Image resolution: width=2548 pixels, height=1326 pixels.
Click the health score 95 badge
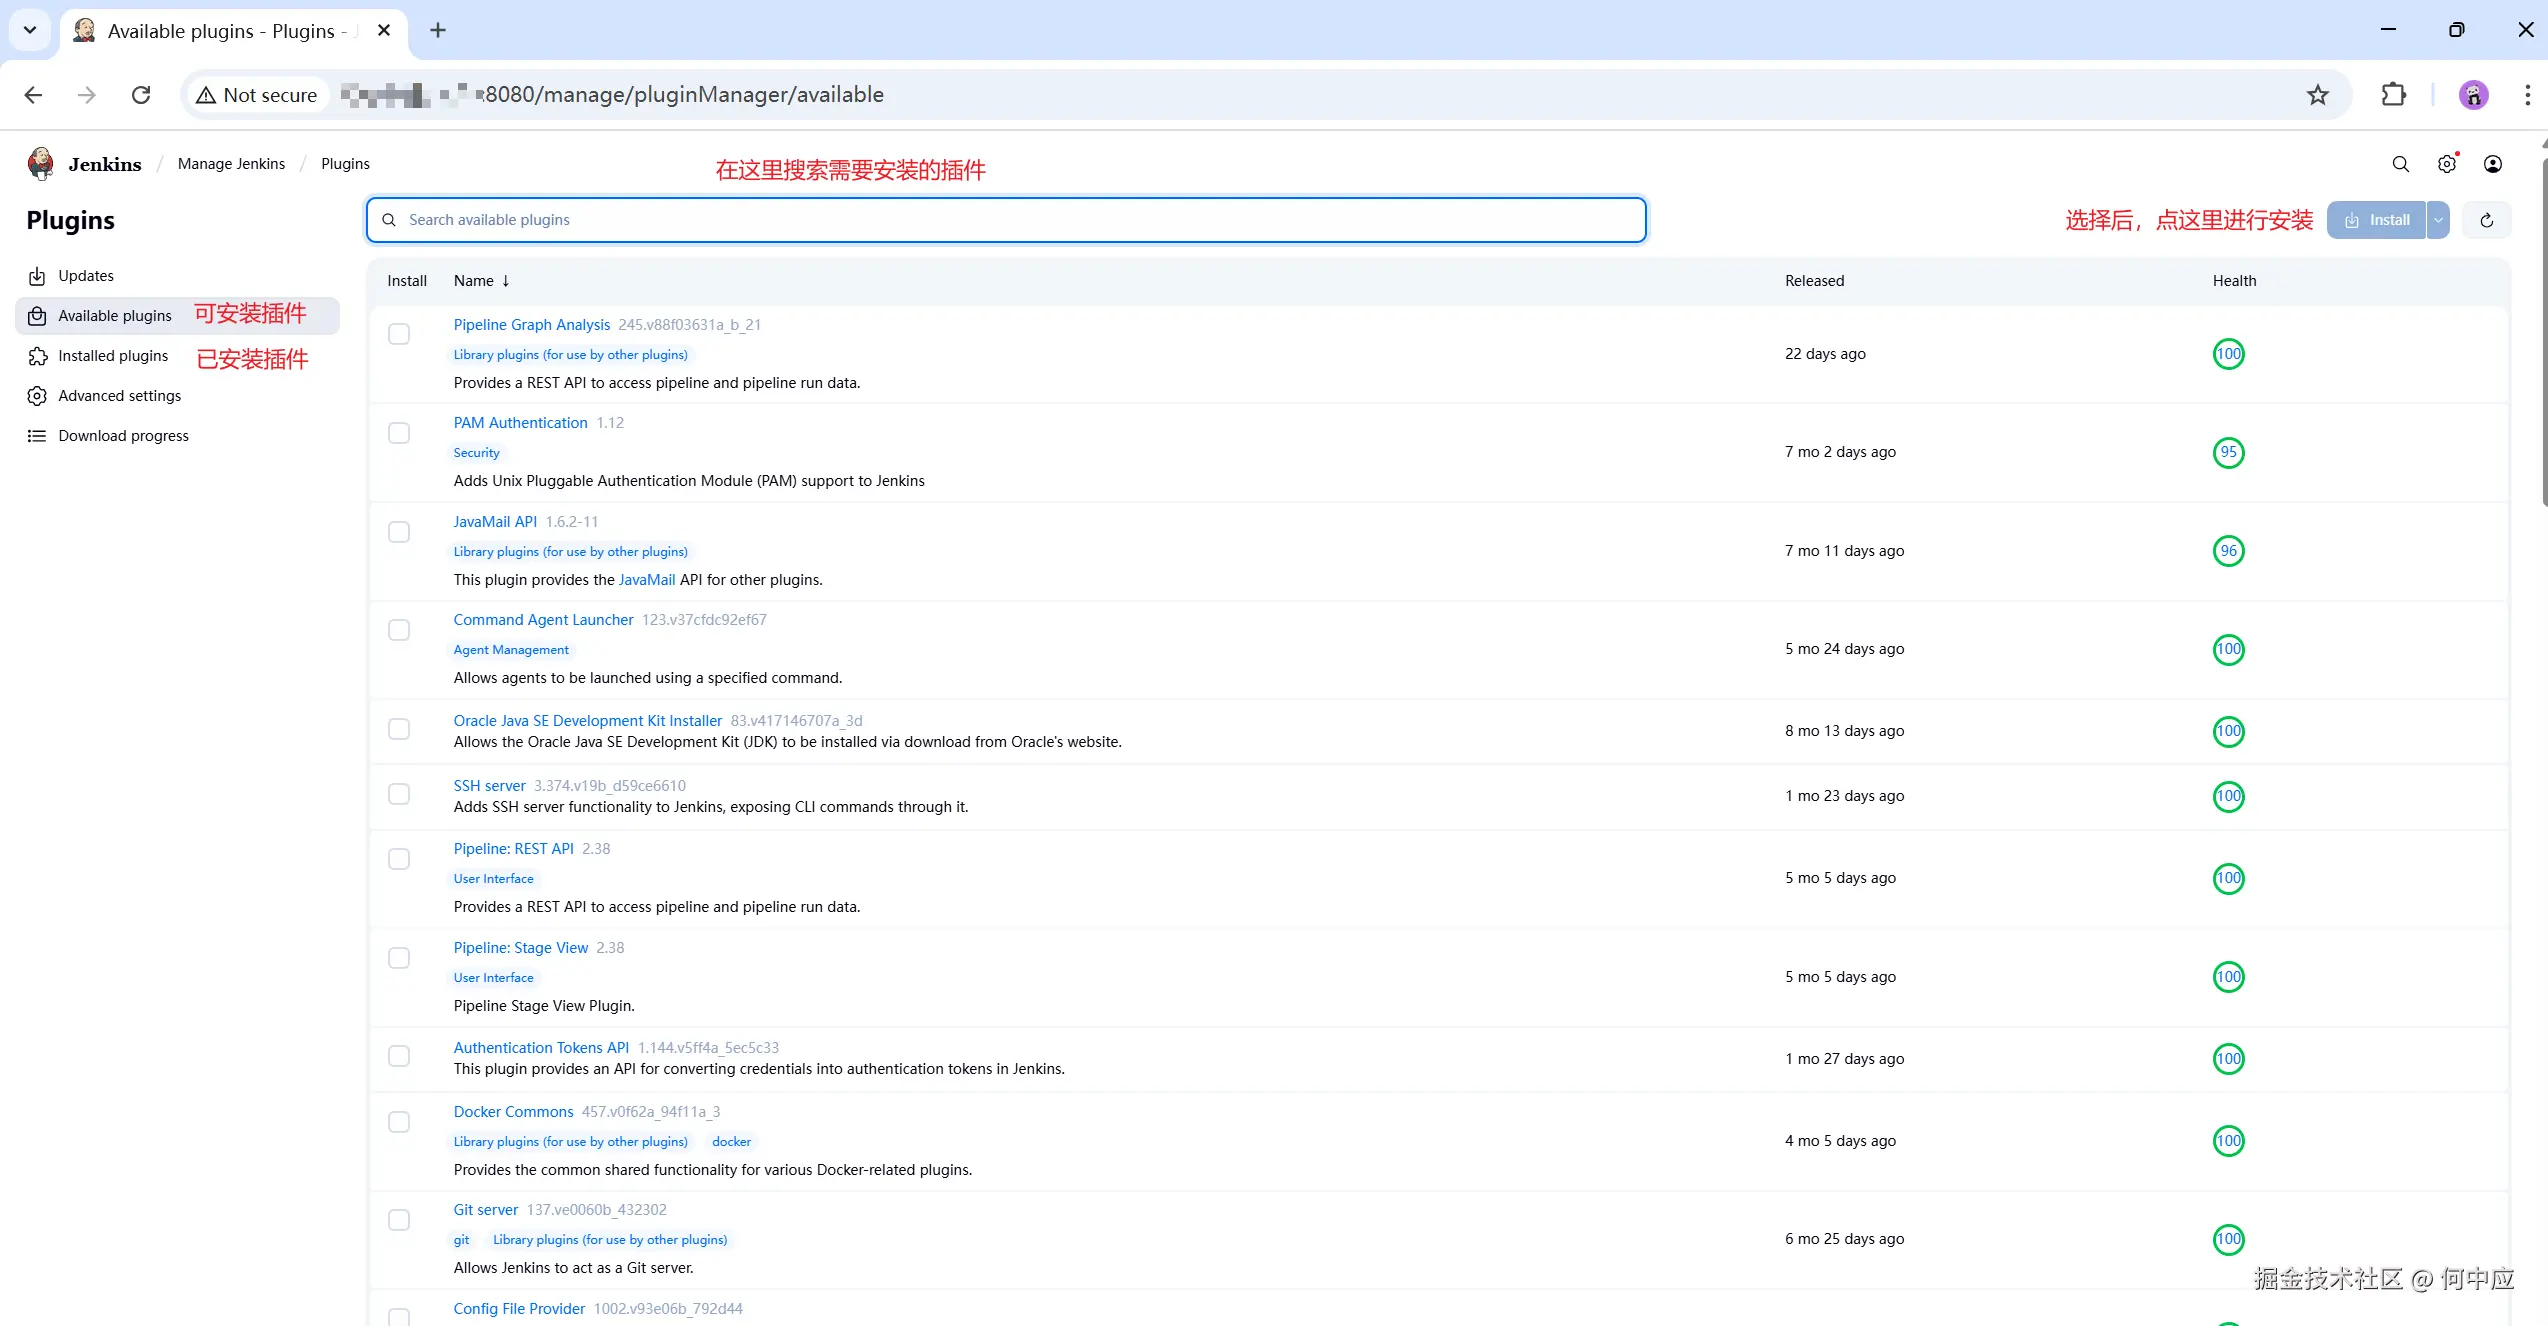tap(2228, 452)
